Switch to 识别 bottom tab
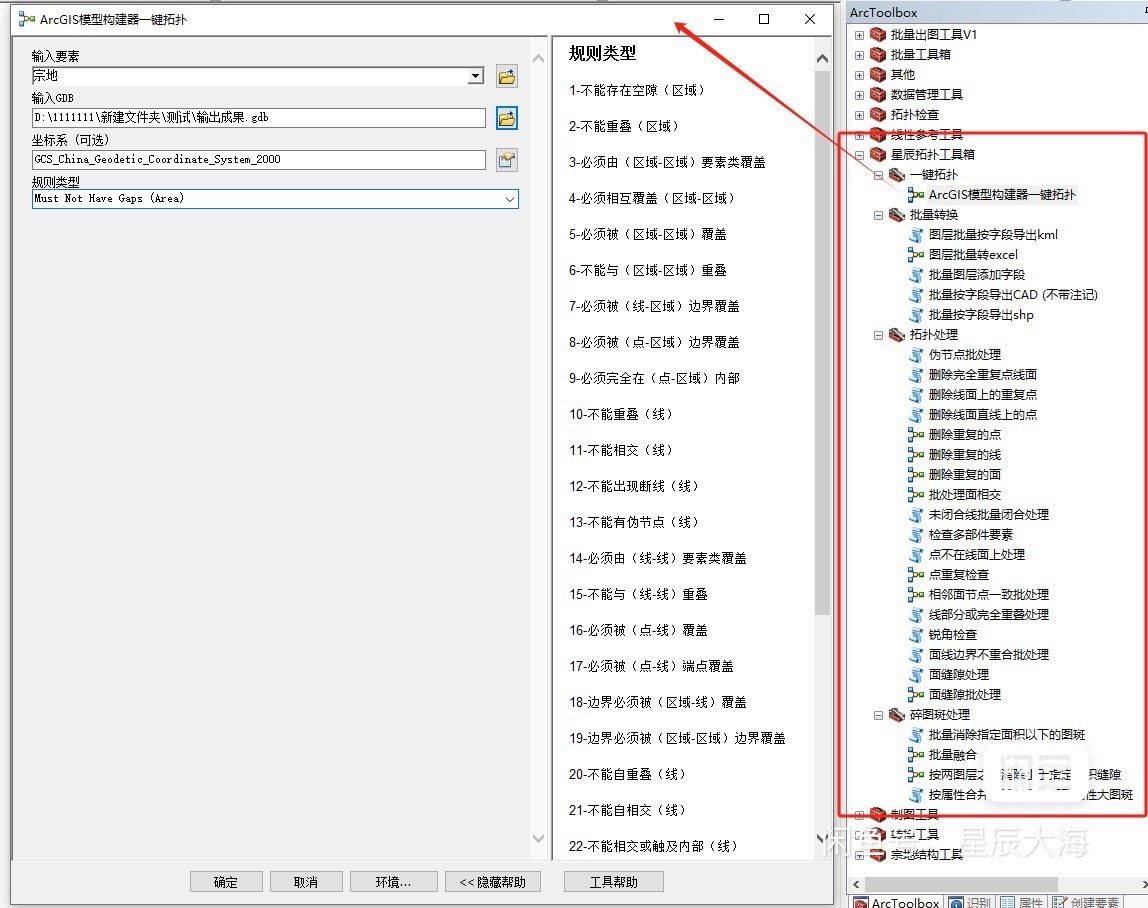Image resolution: width=1148 pixels, height=908 pixels. (x=969, y=902)
